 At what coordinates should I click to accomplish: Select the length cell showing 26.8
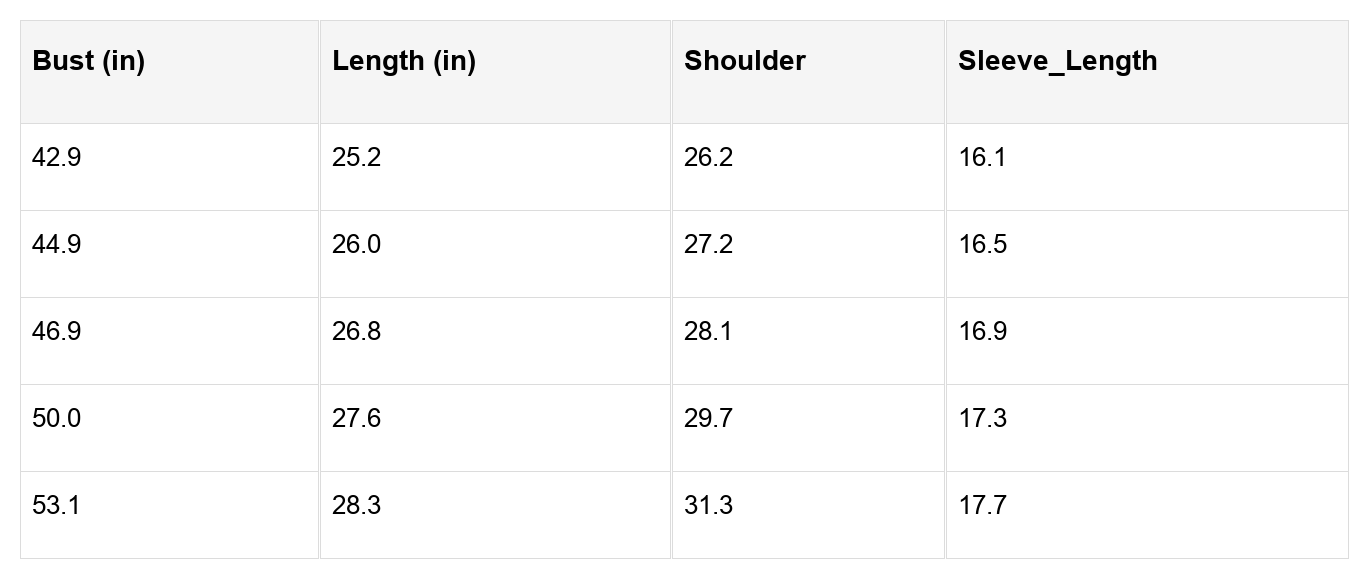(357, 332)
